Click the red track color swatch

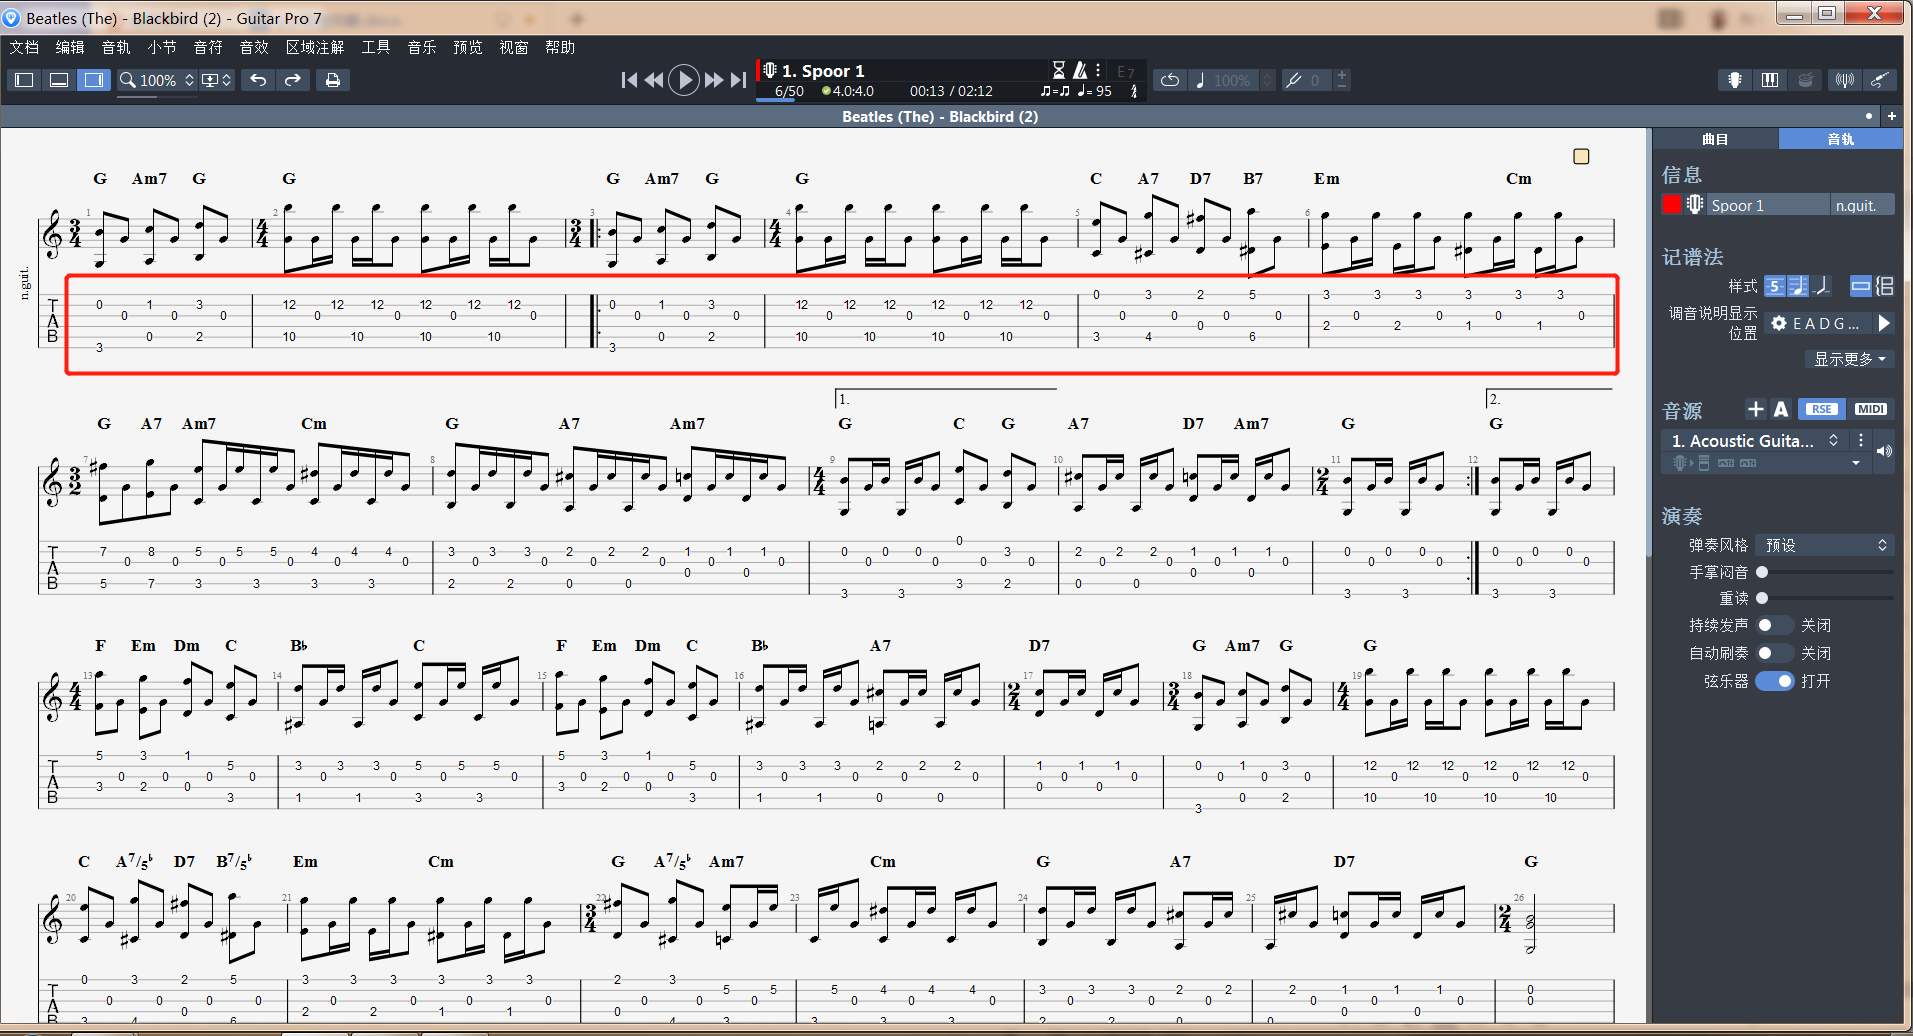(x=1671, y=205)
